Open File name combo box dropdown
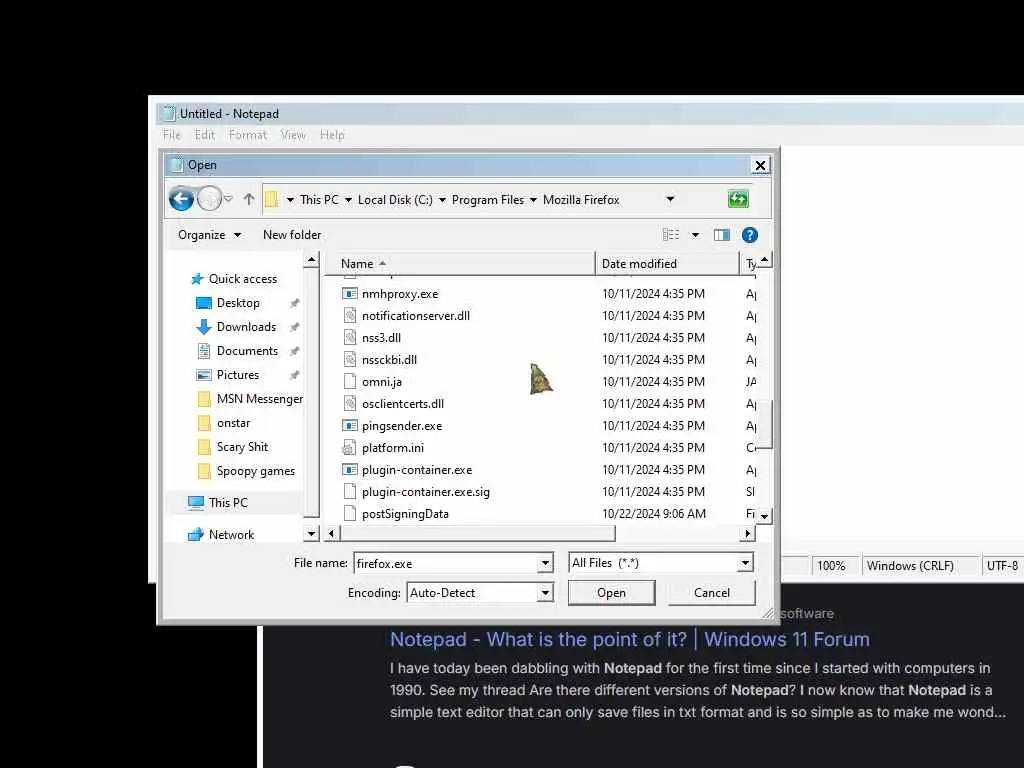Viewport: 1024px width, 768px height. 545,563
